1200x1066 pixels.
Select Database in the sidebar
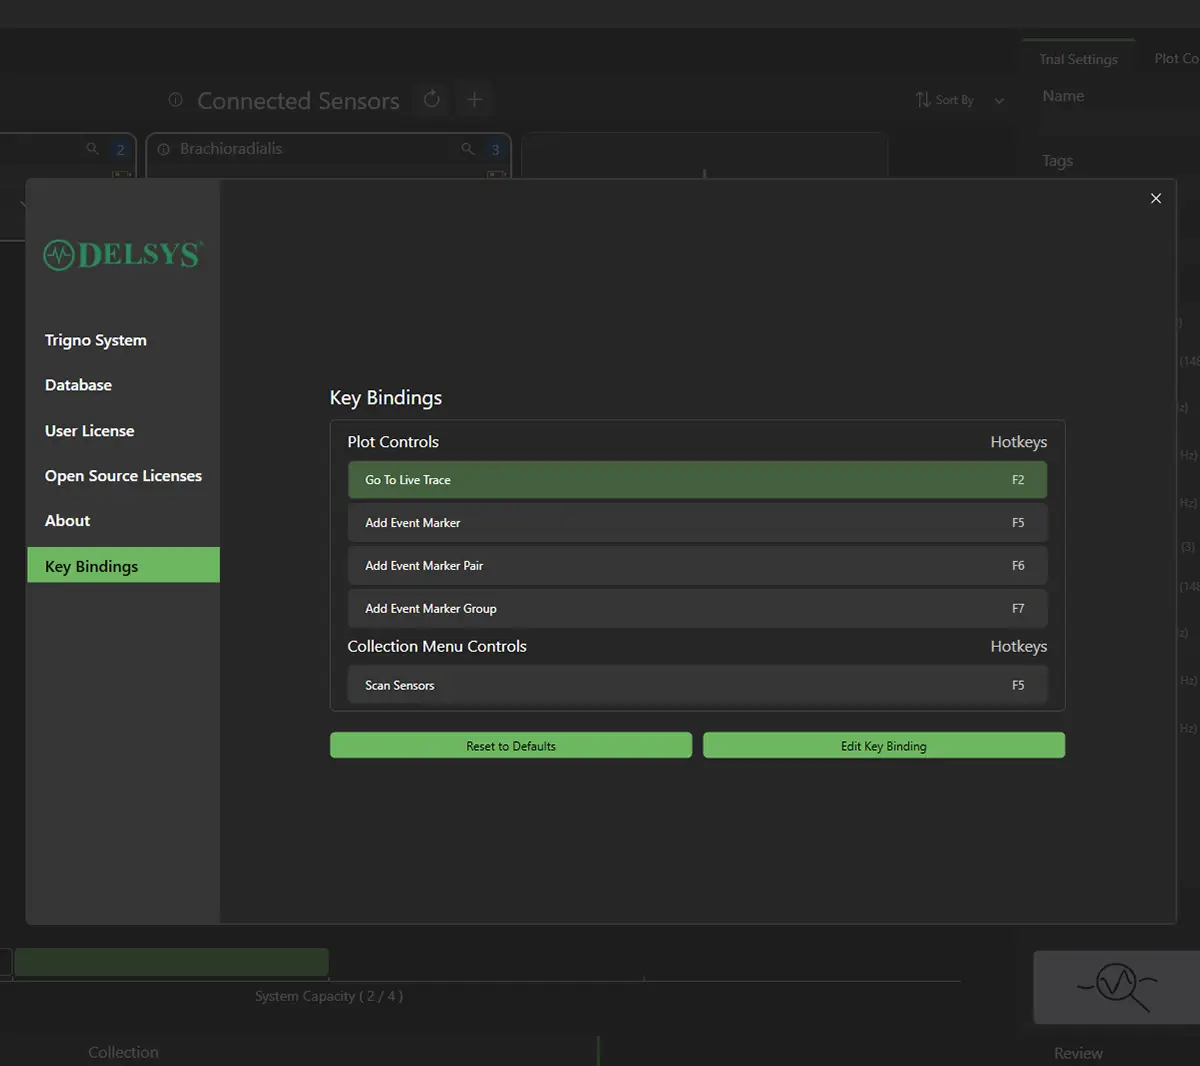tap(78, 385)
